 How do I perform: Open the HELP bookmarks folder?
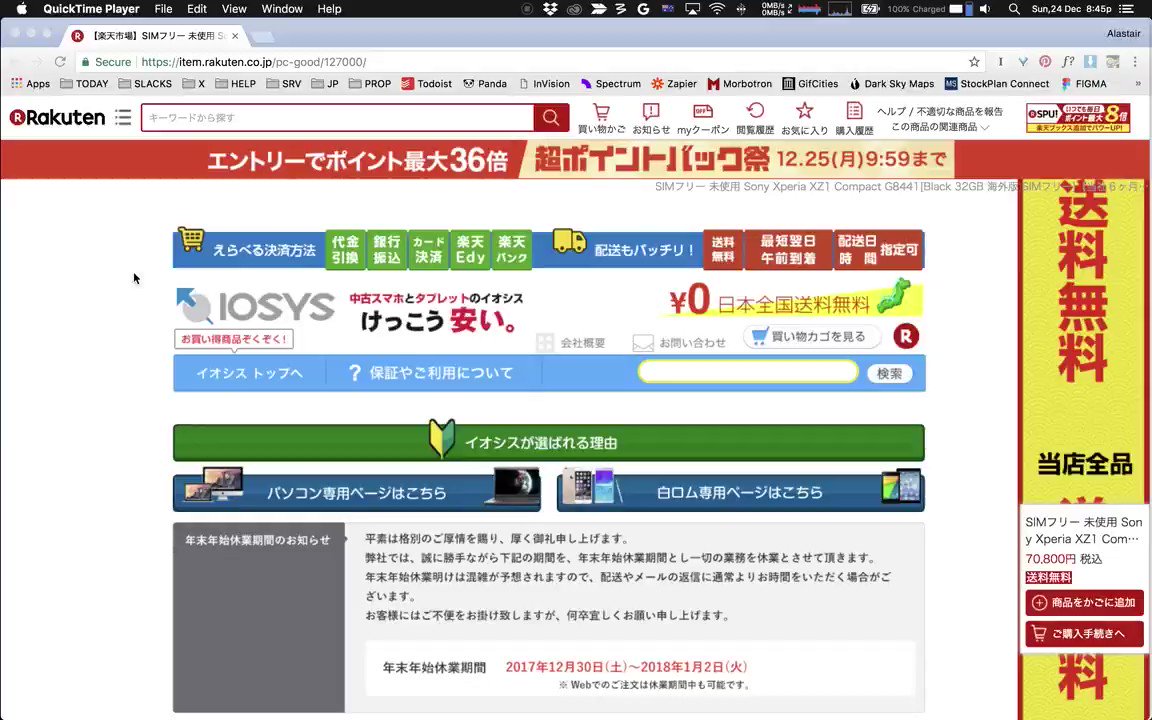pos(236,84)
